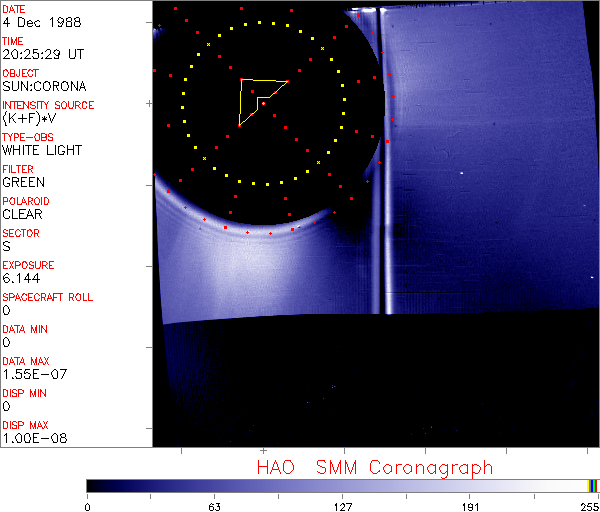Select the GREEN filter value
The image size is (600, 512).
coord(24,182)
